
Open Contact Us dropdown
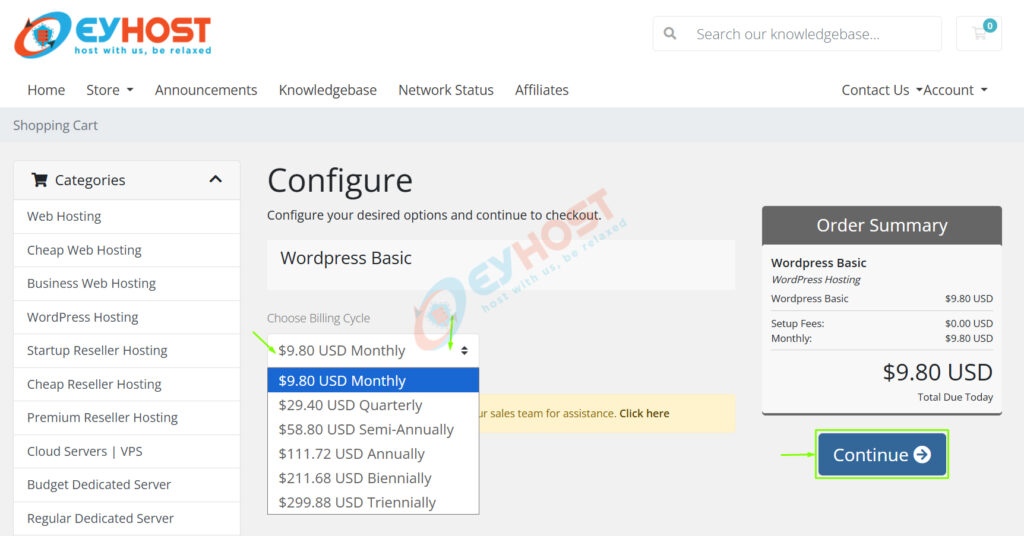pos(881,90)
